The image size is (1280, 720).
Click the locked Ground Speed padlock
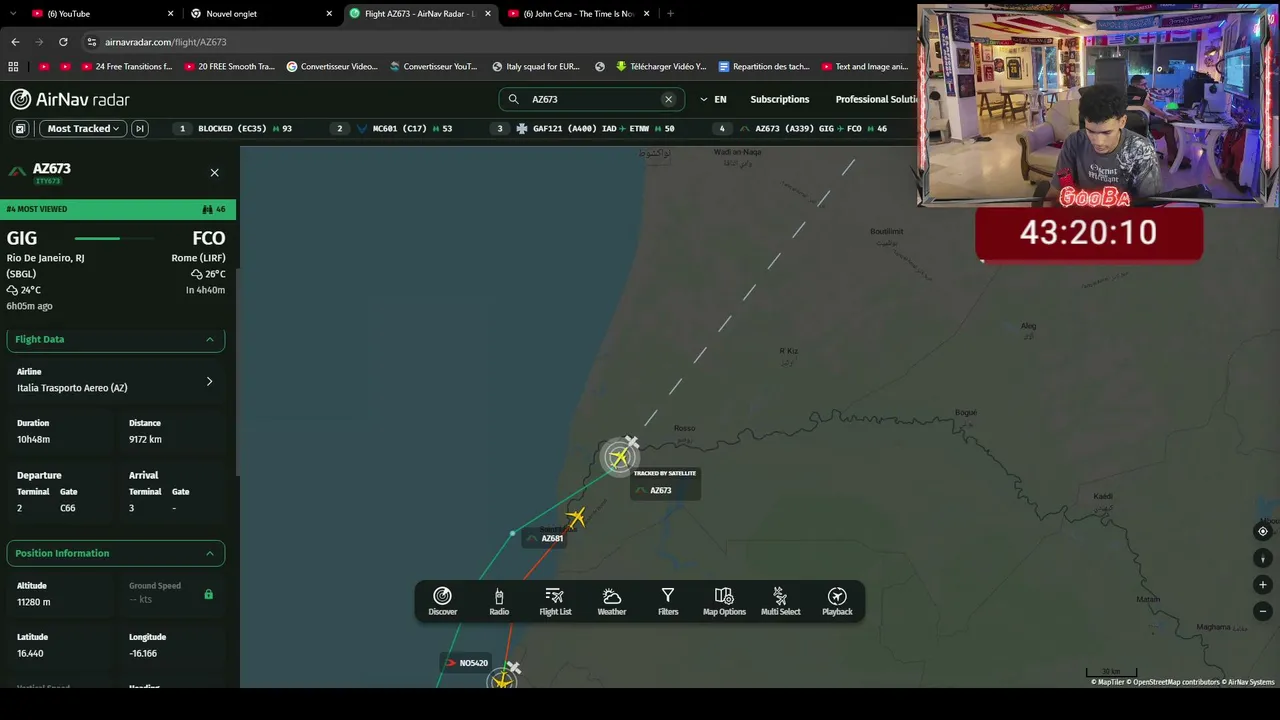tap(208, 594)
